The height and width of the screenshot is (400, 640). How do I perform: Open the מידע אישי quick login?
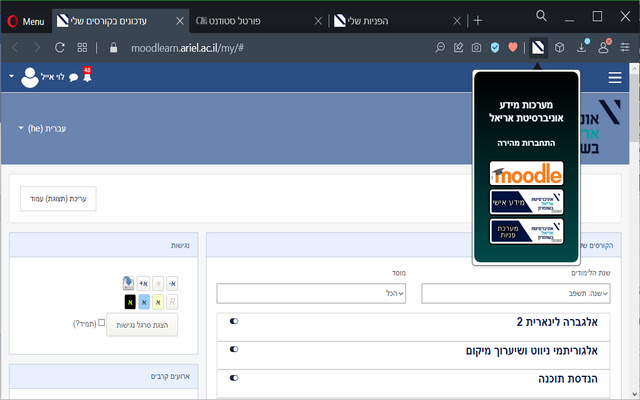[x=527, y=202]
